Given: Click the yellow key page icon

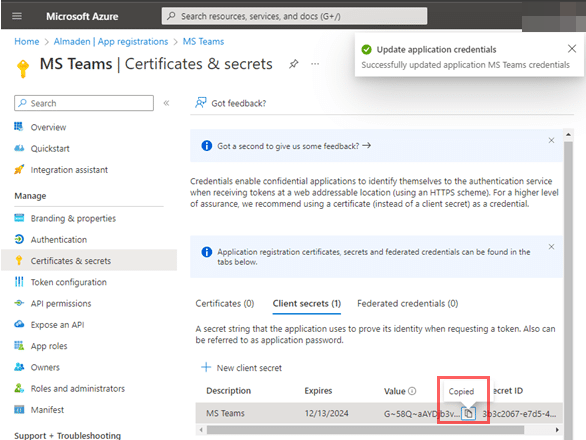Looking at the screenshot, I should pyautogui.click(x=23, y=68).
